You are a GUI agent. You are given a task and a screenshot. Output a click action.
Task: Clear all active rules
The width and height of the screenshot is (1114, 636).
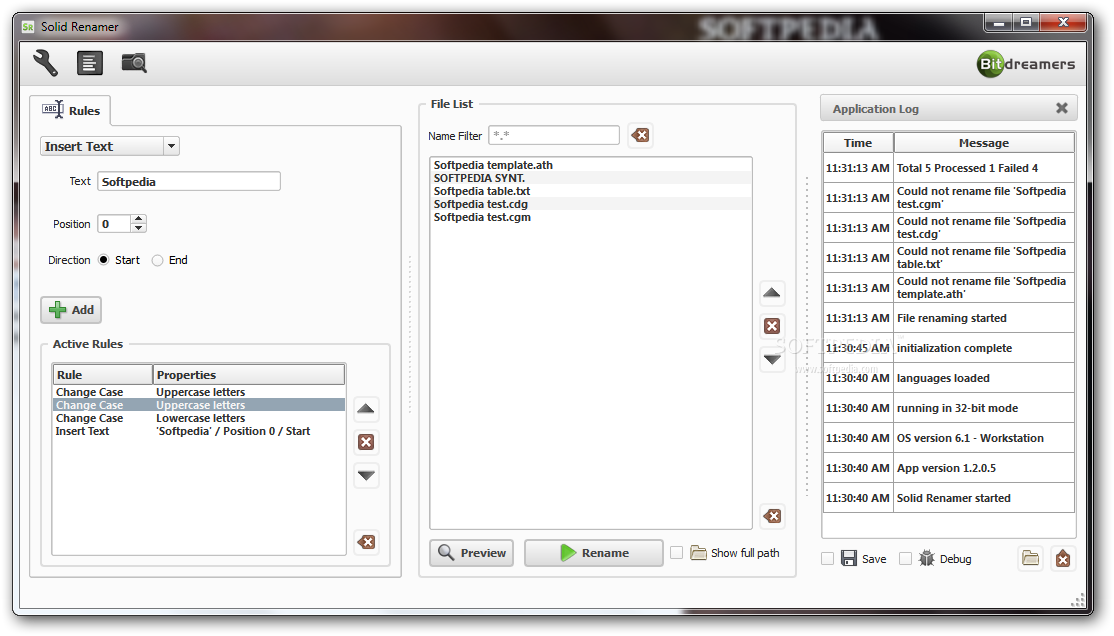366,542
